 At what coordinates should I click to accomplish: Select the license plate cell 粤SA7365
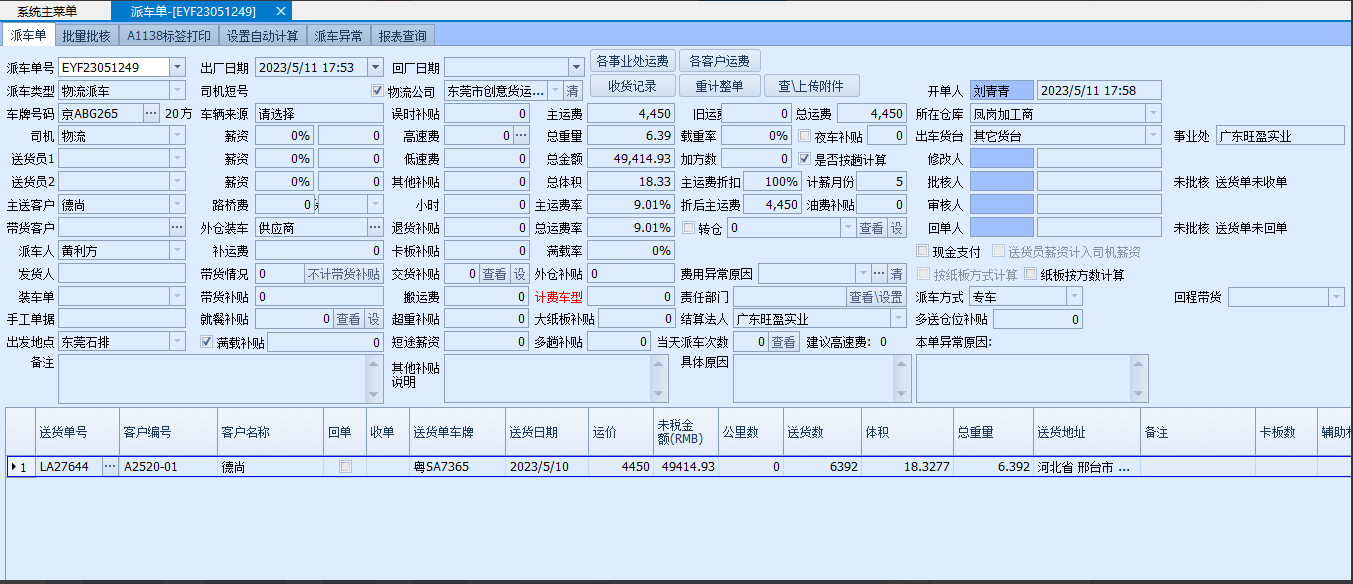[x=457, y=466]
